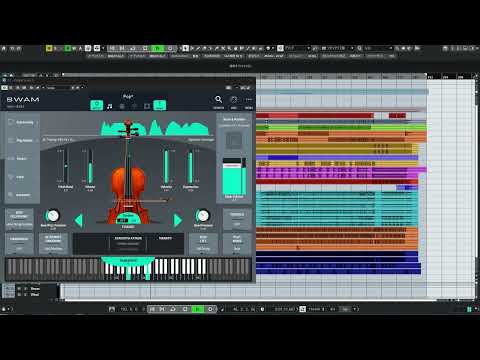Adjust the leftmost vertical slider of violin
Image resolution: width=480 pixels, height=360 pixels.
point(66,167)
